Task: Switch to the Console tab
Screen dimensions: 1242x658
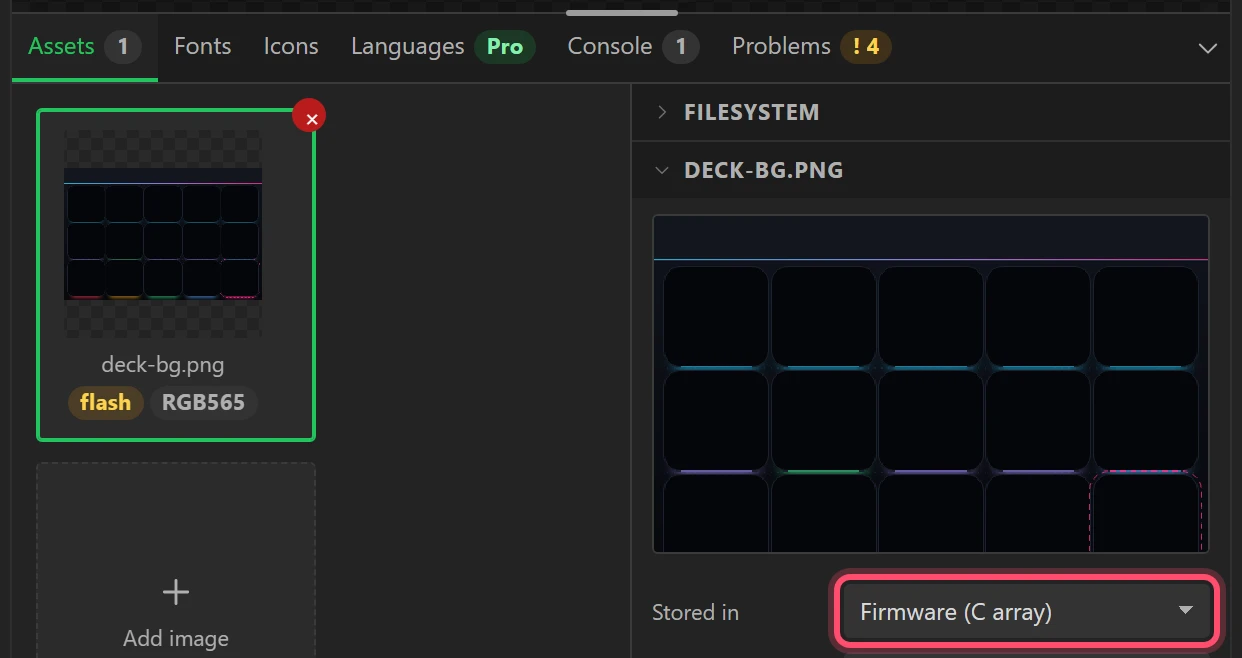Action: pos(633,47)
